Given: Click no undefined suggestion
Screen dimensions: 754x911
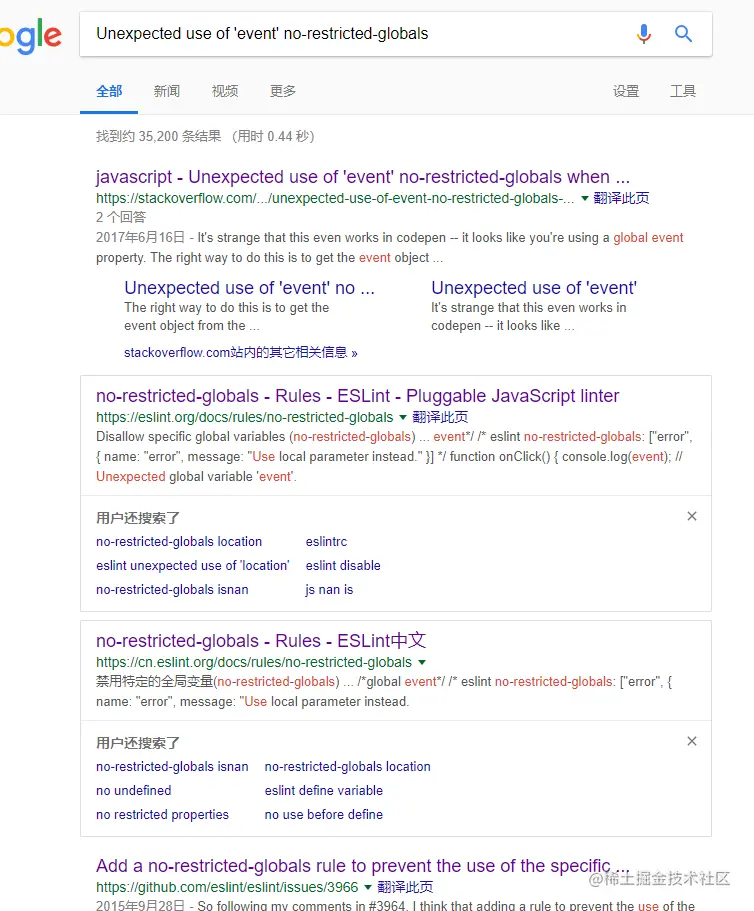Looking at the screenshot, I should pyautogui.click(x=134, y=790).
